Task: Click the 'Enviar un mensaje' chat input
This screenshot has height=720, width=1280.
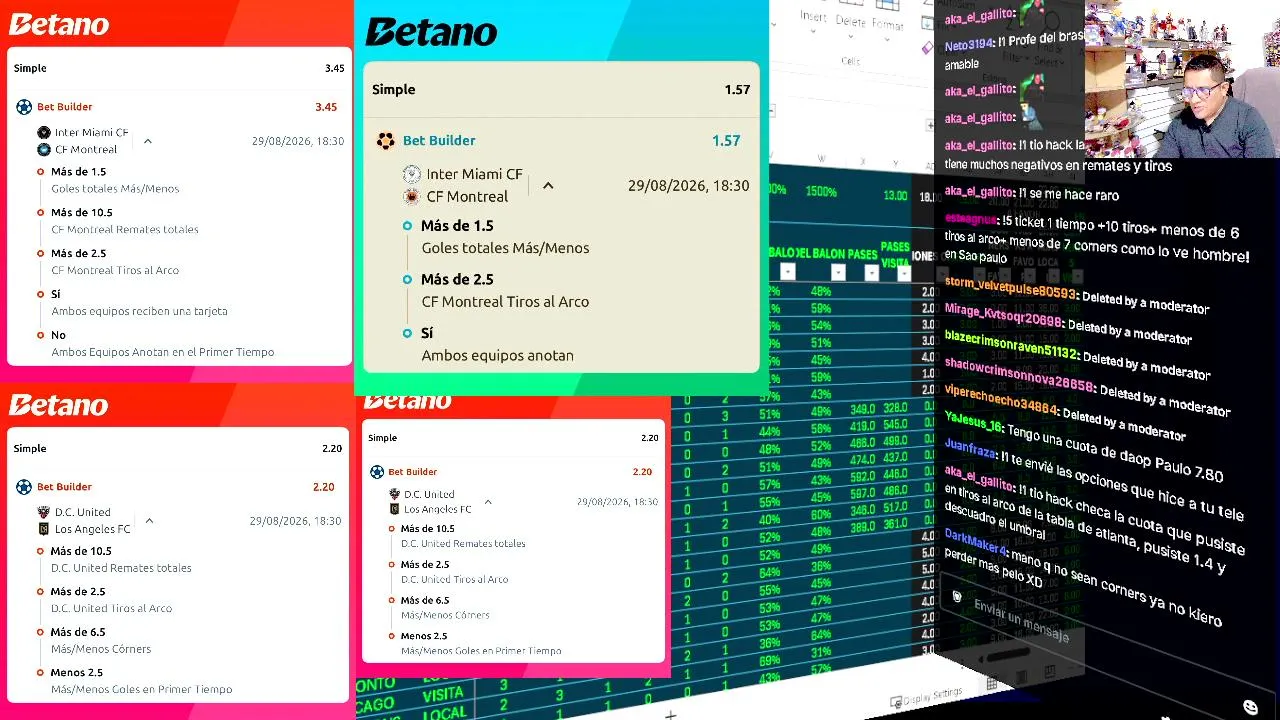Action: [1021, 621]
